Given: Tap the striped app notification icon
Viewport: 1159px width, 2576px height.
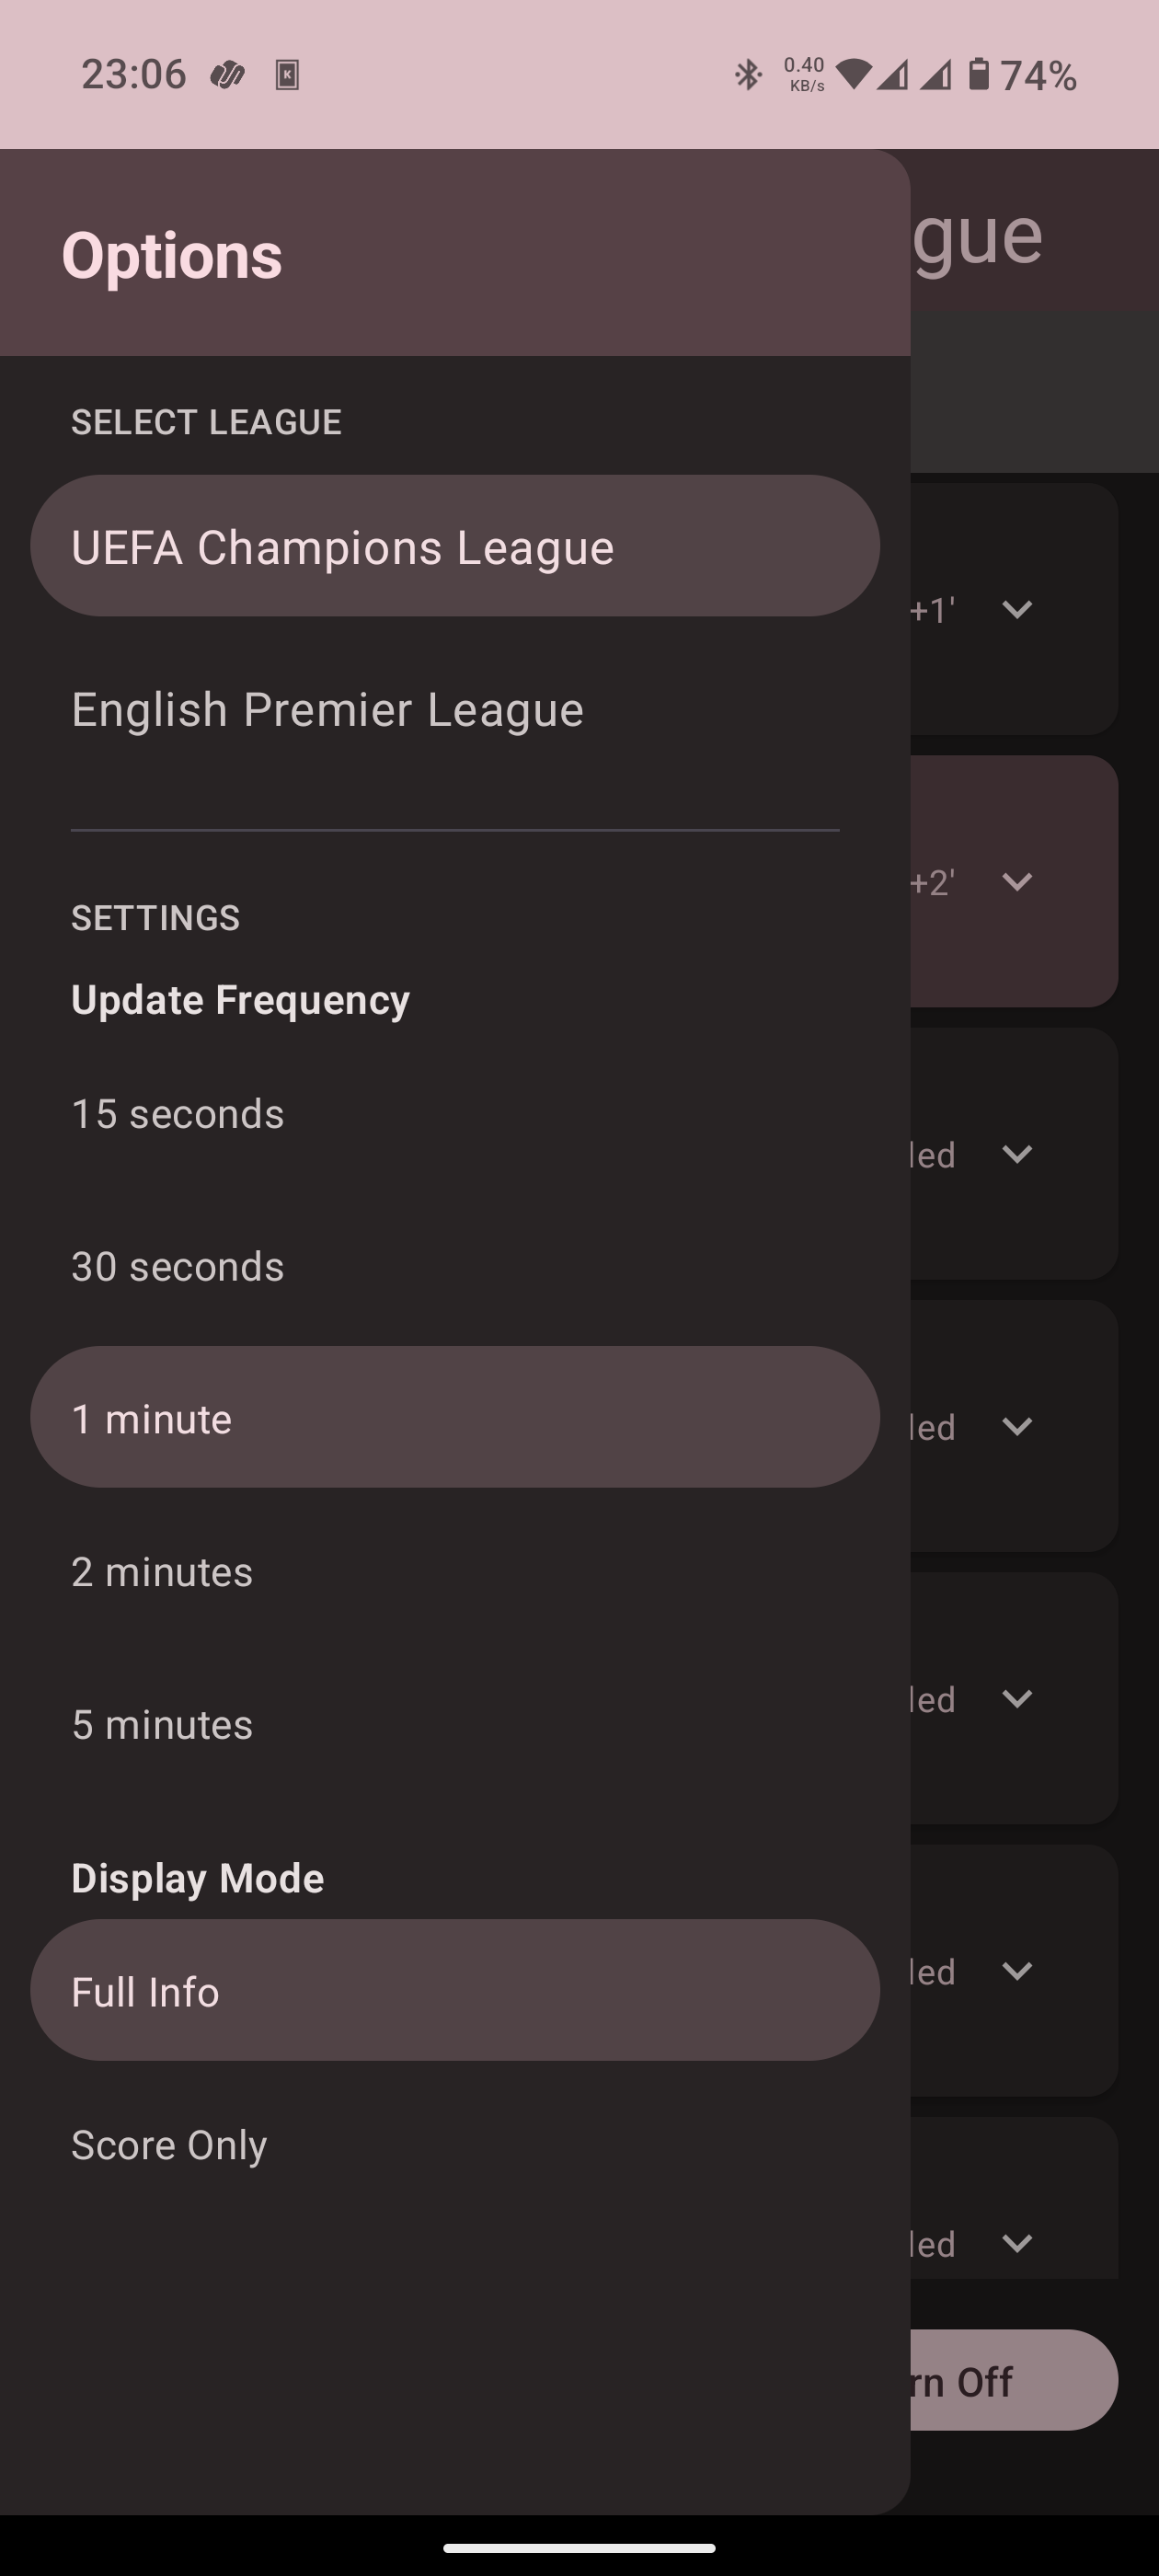Looking at the screenshot, I should coord(227,75).
